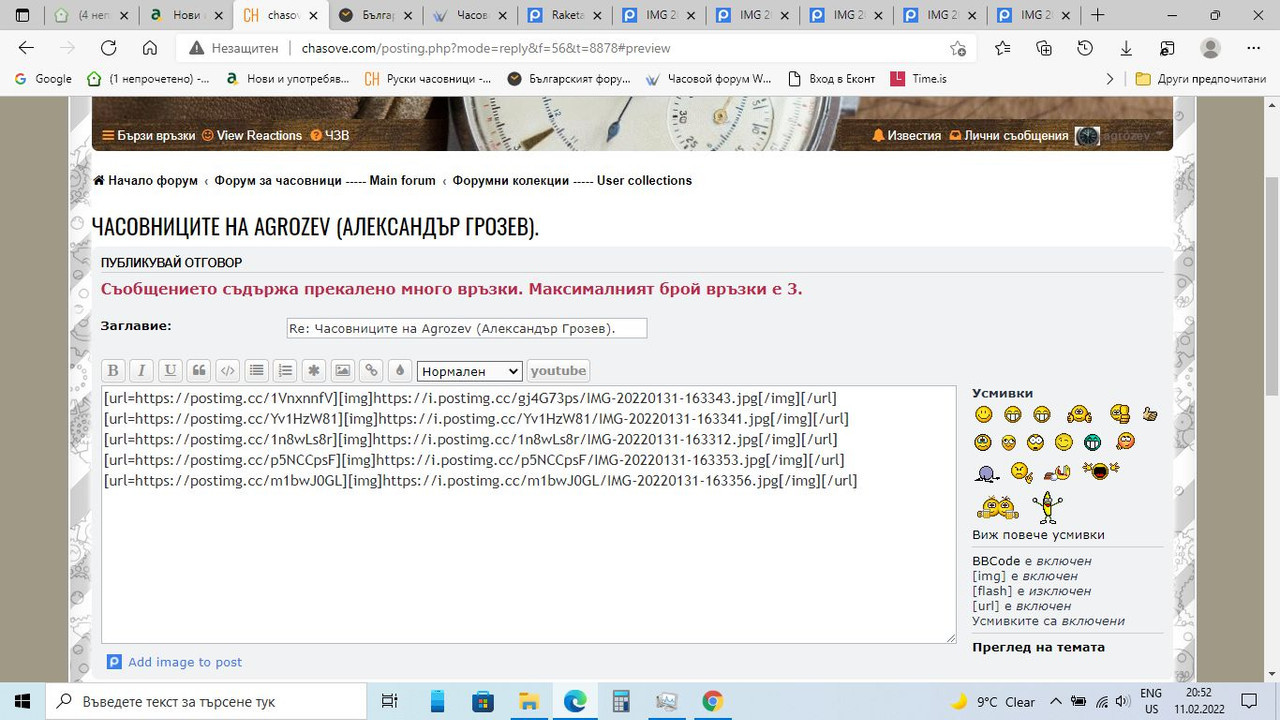
Task: Open Известия notifications
Action: pyautogui.click(x=907, y=135)
